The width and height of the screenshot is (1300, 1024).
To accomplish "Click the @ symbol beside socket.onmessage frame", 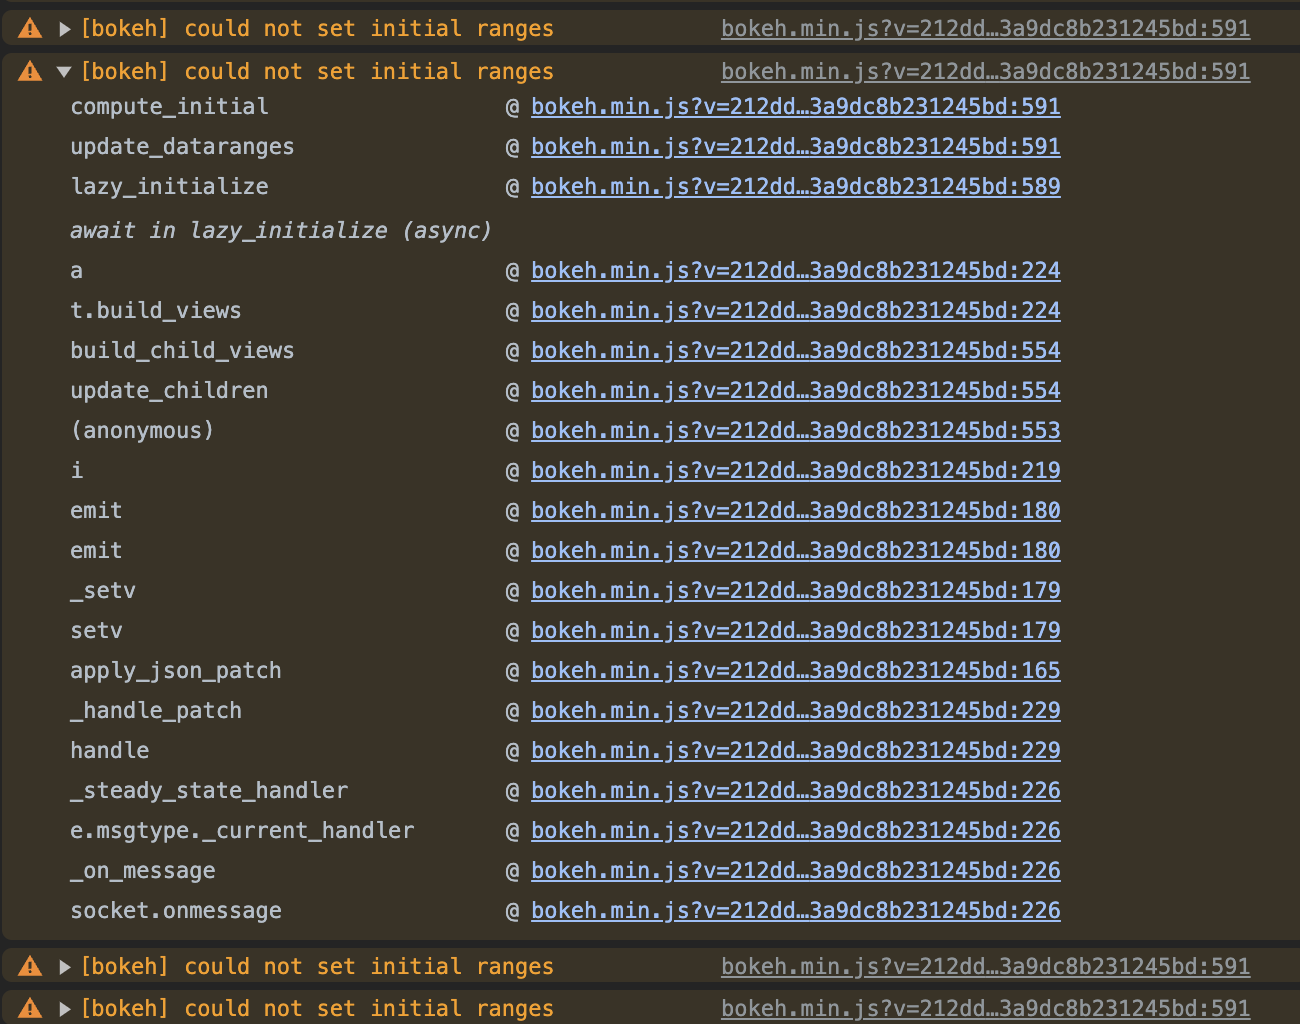I will pyautogui.click(x=513, y=910).
